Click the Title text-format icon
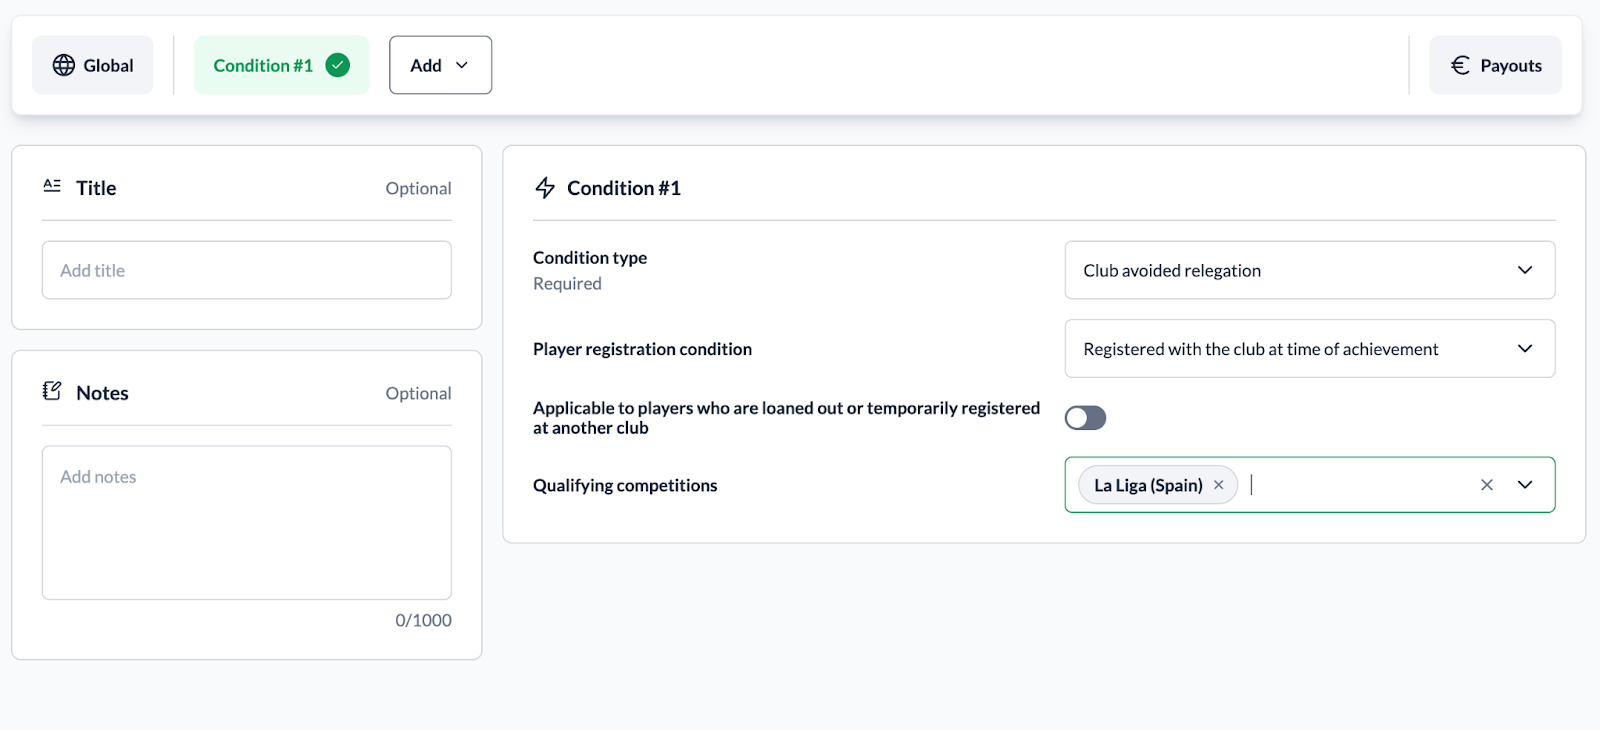This screenshot has height=730, width=1600. pyautogui.click(x=52, y=186)
